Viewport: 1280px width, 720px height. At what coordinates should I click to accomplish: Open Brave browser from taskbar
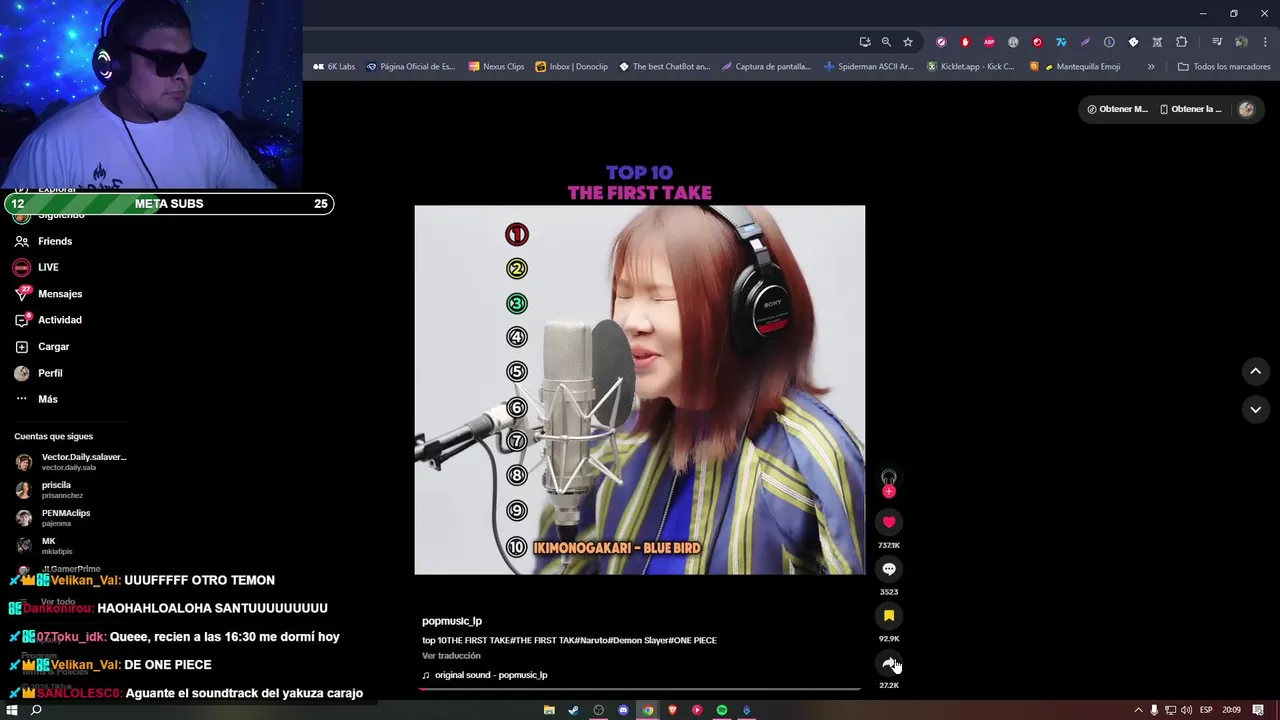672,710
